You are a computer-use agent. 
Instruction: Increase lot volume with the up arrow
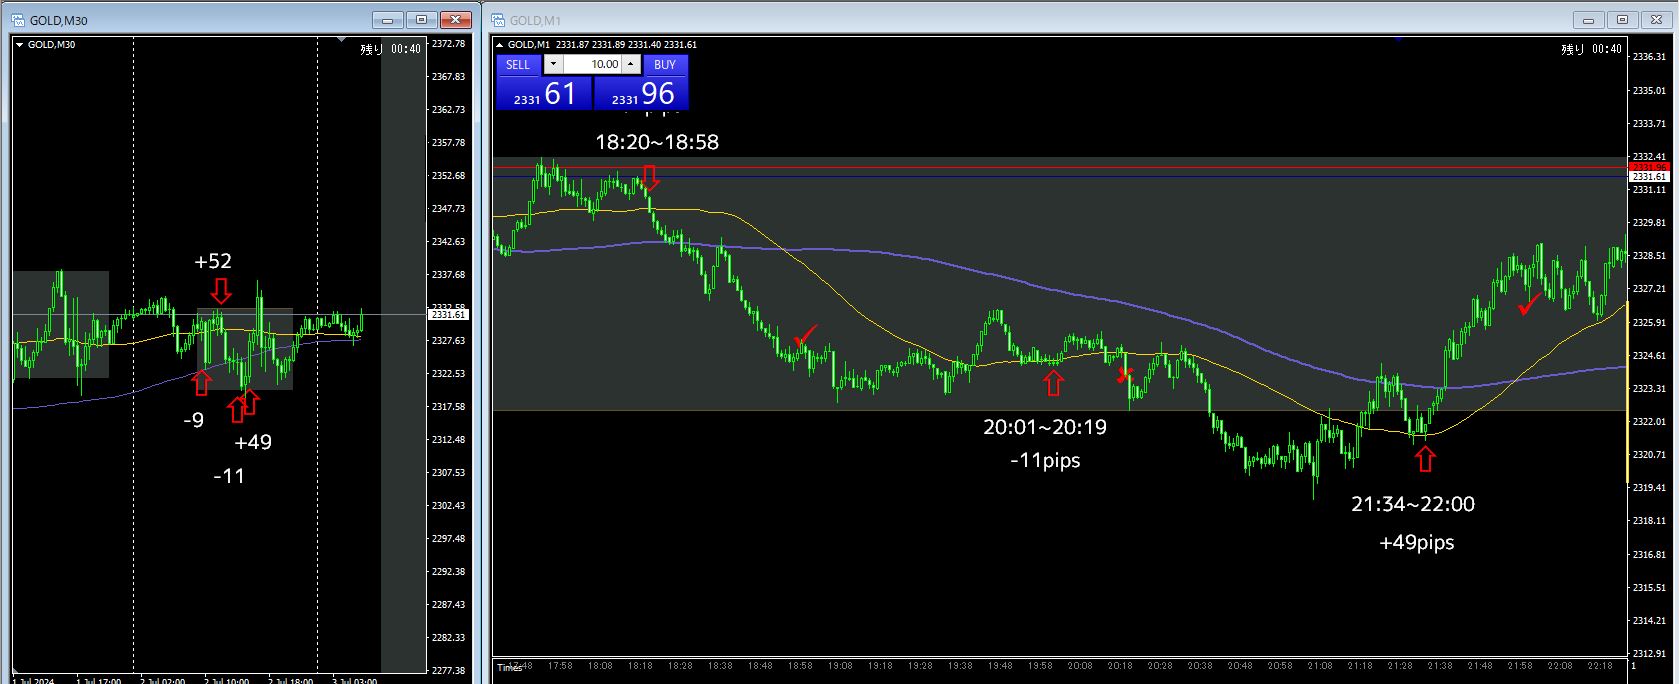[x=631, y=64]
